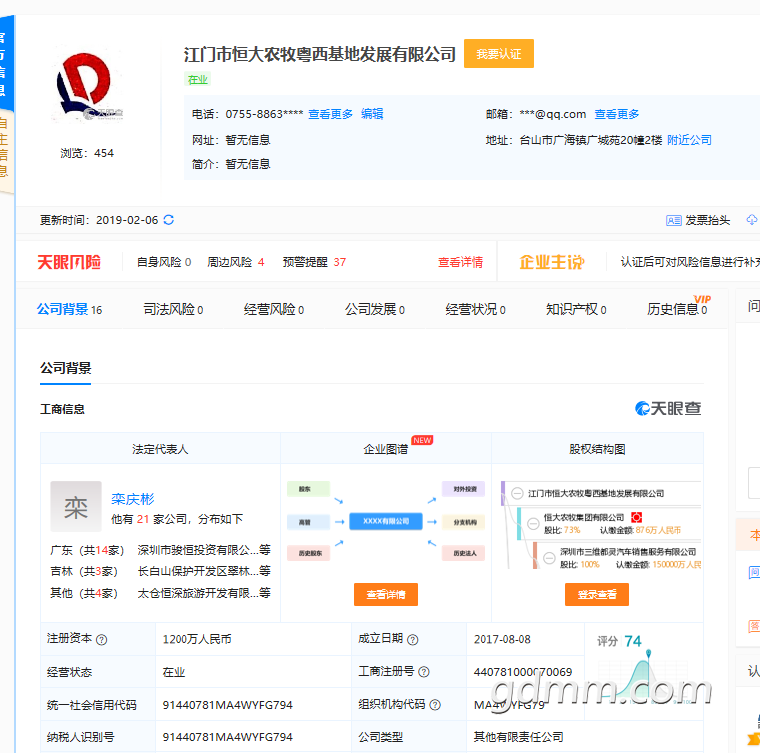This screenshot has width=760, height=753.
Task: Click 太仓恒深旅游开发有限...等 company entry
Action: tap(204, 594)
